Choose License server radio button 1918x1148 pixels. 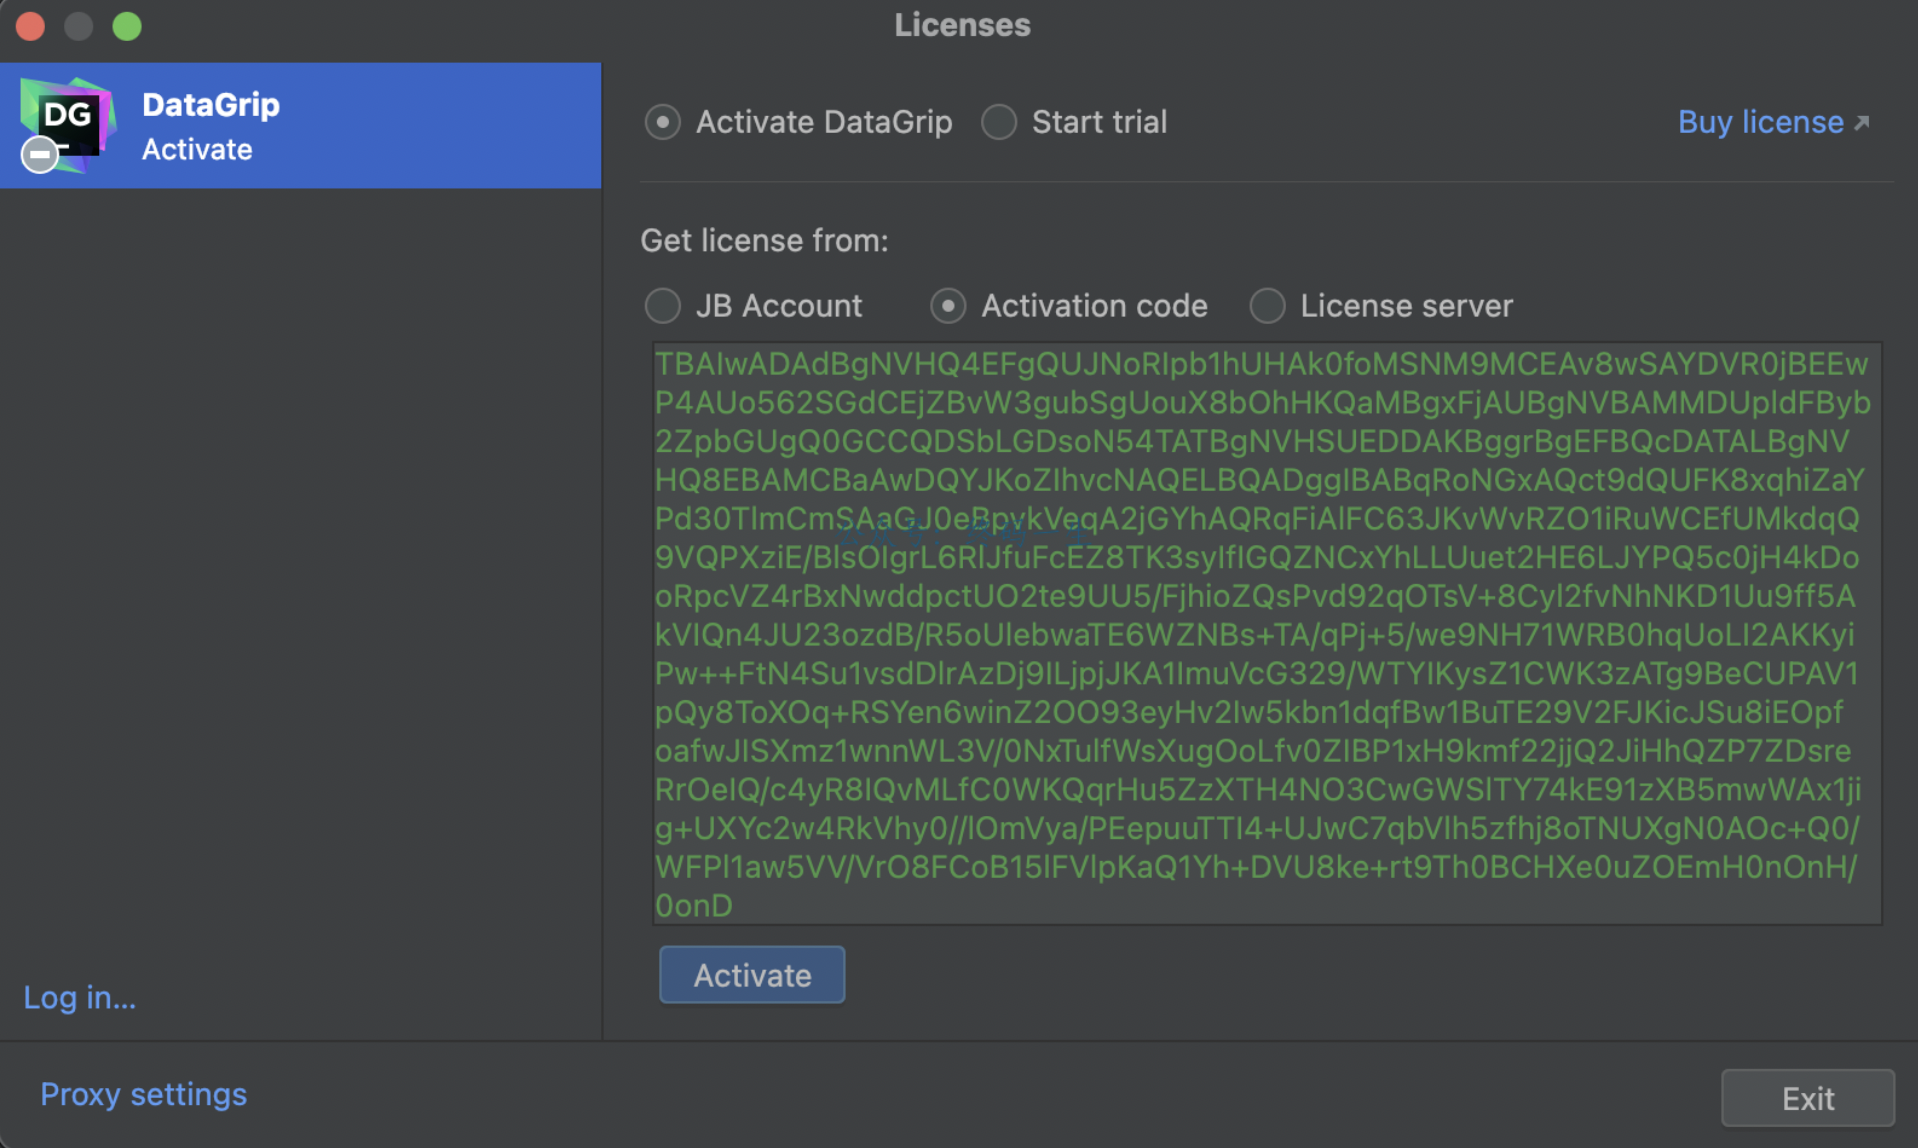point(1267,306)
